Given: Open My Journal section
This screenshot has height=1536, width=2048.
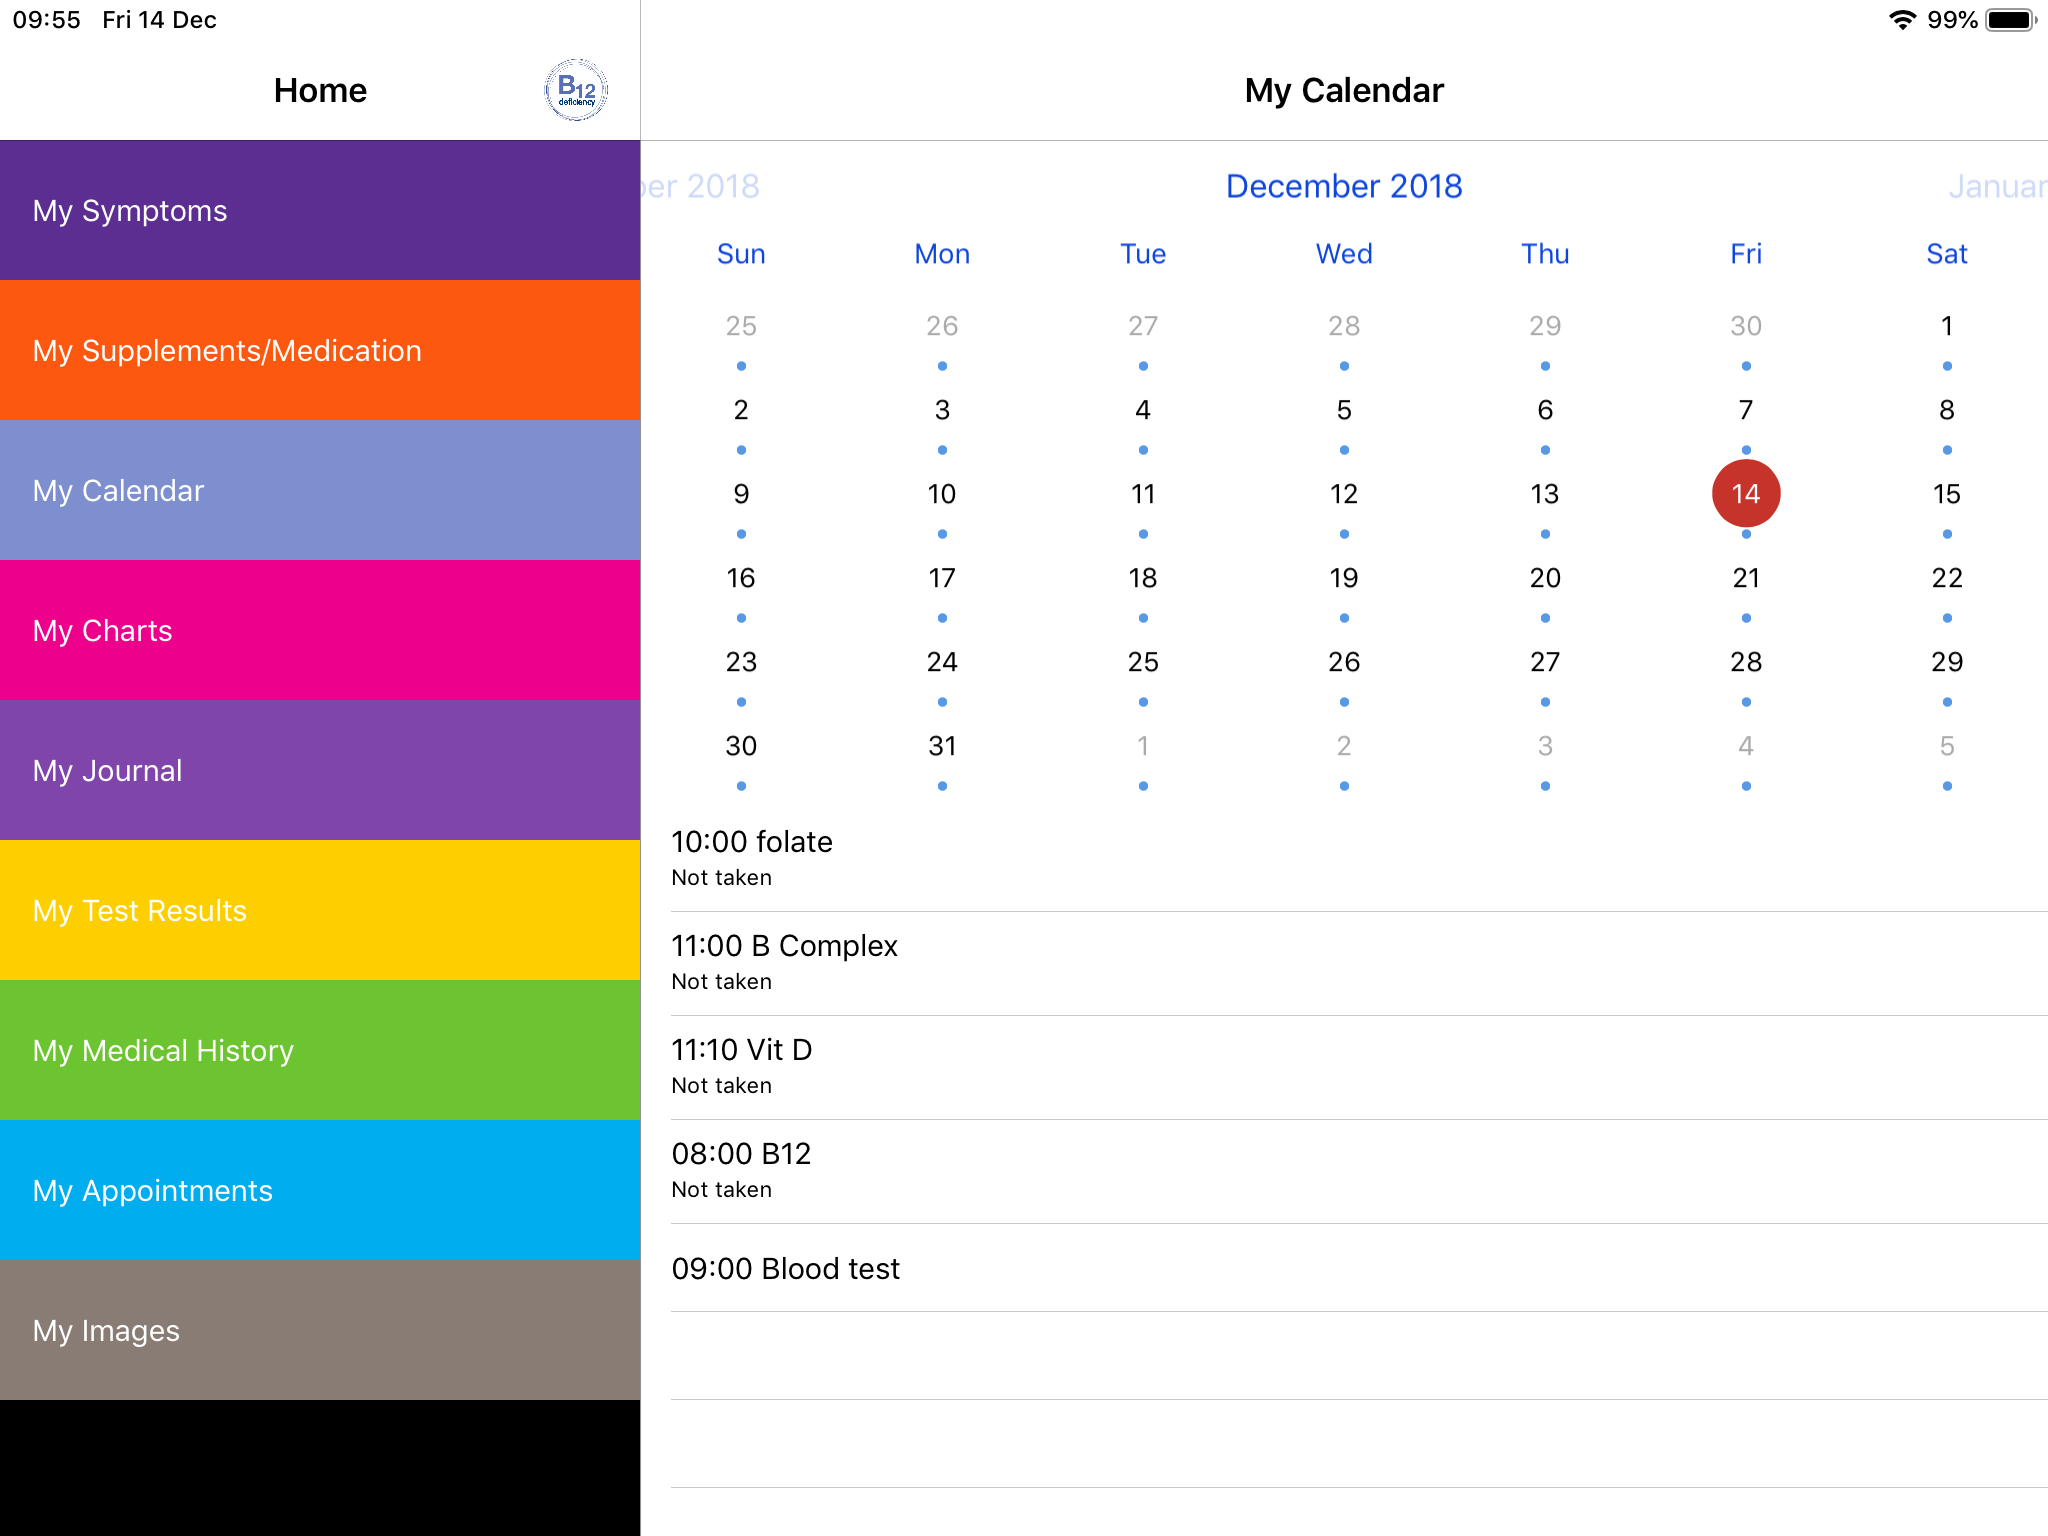Looking at the screenshot, I should [320, 770].
